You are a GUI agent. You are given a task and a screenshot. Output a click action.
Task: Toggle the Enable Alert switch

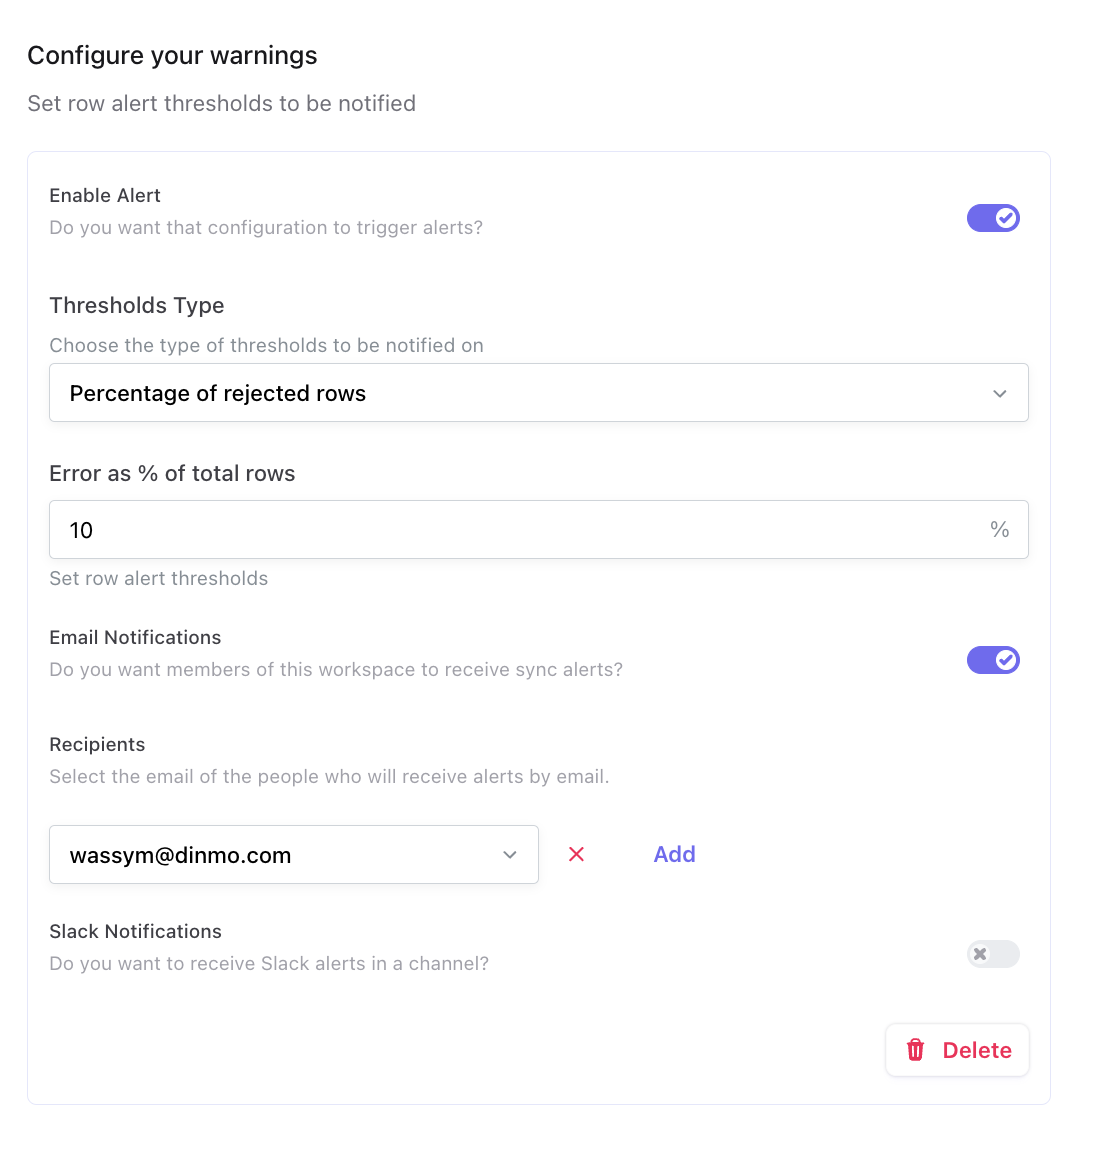pos(992,218)
